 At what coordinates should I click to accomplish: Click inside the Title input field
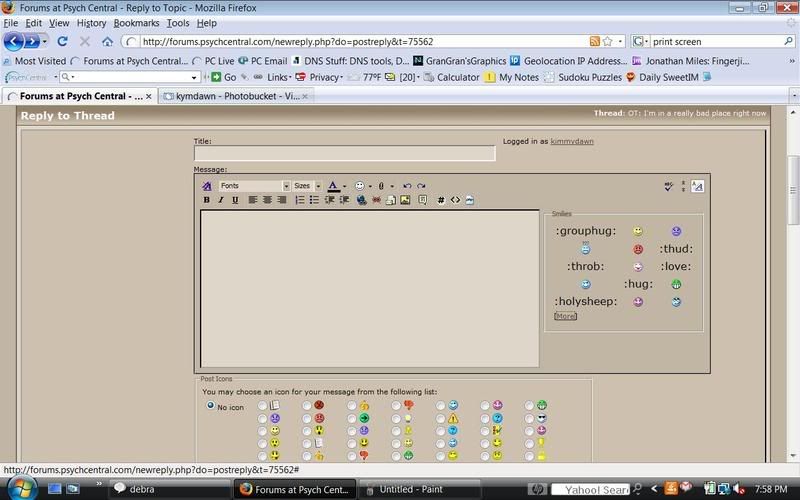pos(344,153)
